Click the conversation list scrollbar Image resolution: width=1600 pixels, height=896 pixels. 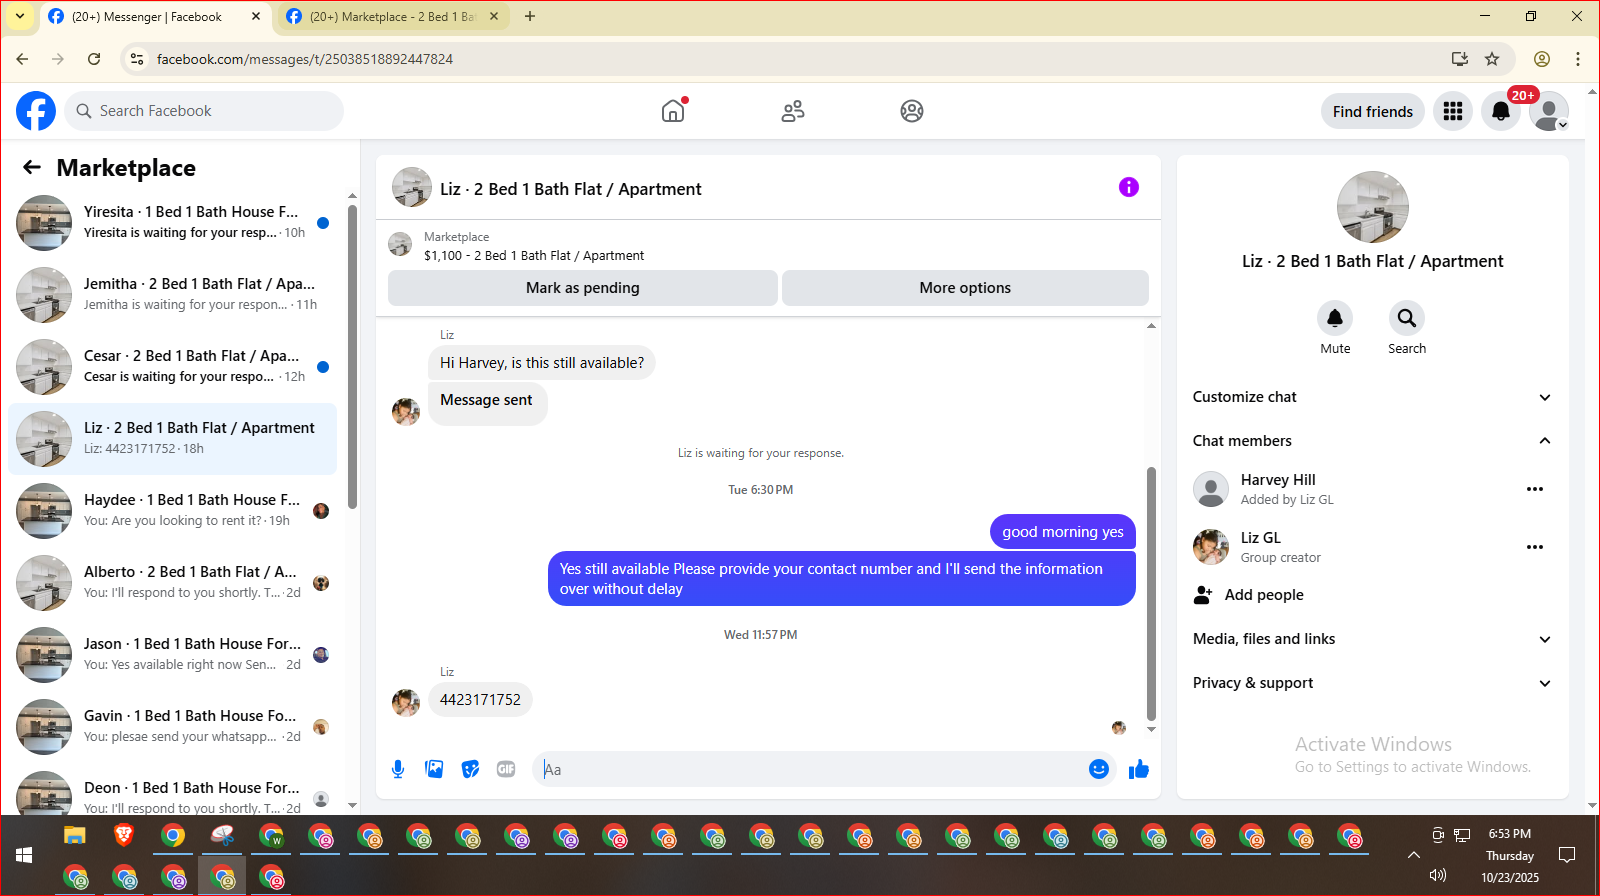tap(352, 357)
